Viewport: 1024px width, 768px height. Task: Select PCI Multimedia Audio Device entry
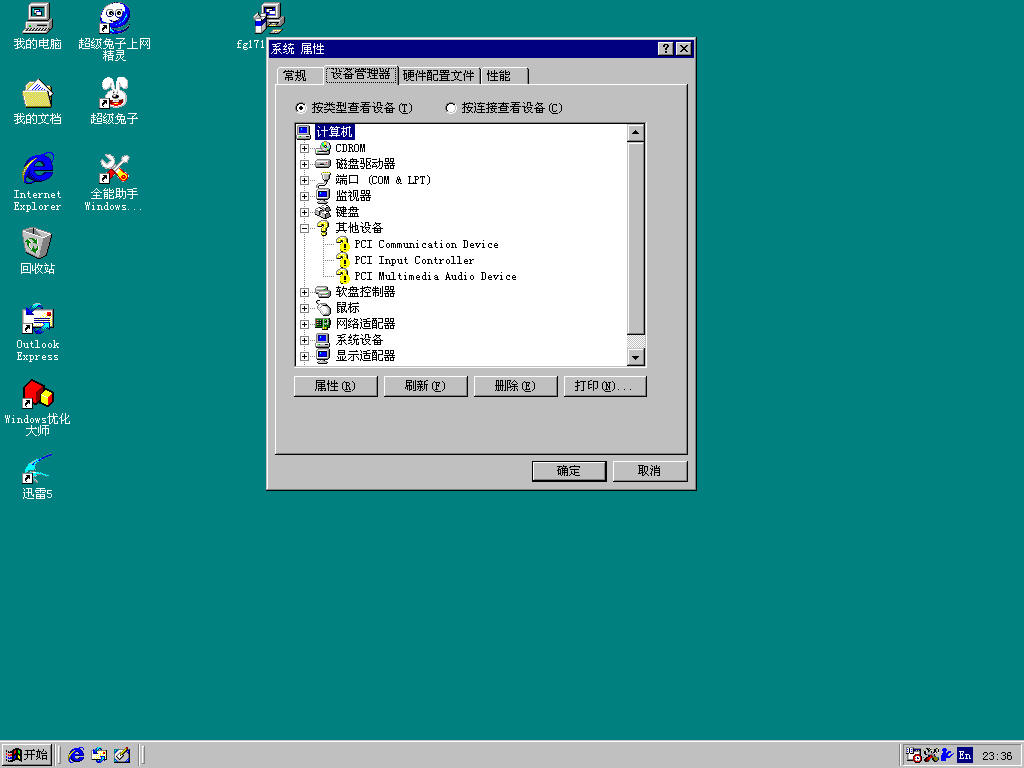[436, 276]
